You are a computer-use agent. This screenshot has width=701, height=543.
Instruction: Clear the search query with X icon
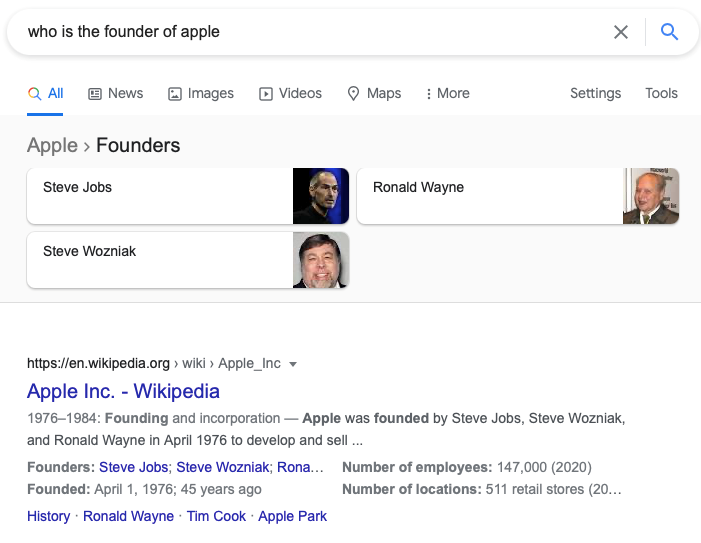pos(621,32)
